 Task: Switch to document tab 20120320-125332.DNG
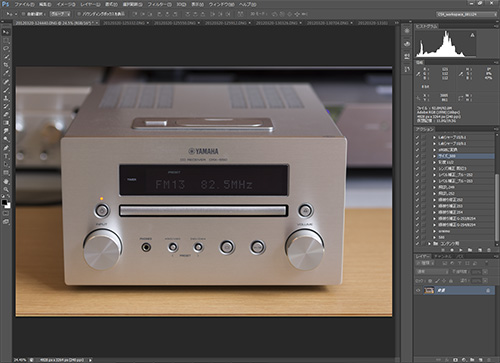point(124,23)
